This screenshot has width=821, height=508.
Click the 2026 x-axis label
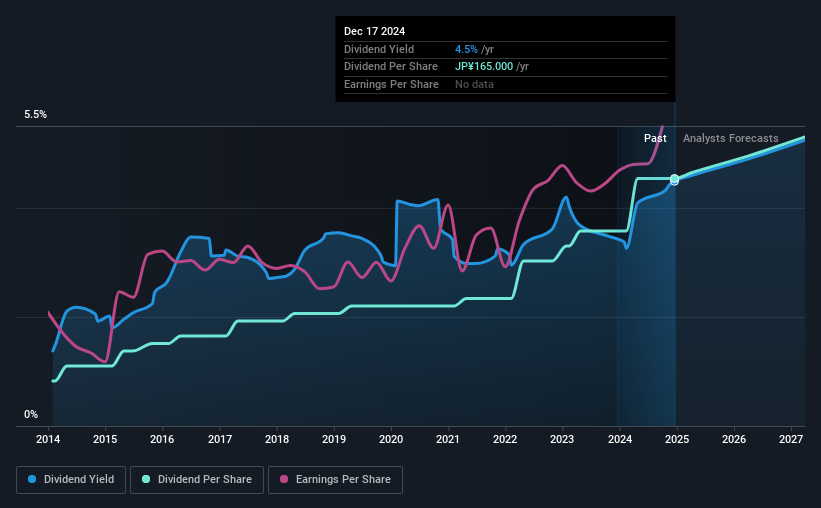coord(734,439)
